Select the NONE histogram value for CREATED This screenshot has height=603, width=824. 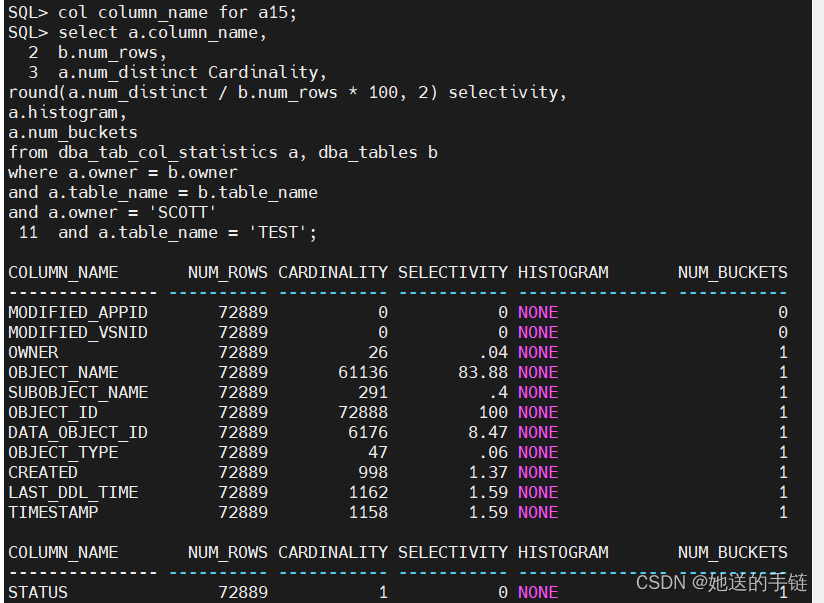(538, 472)
